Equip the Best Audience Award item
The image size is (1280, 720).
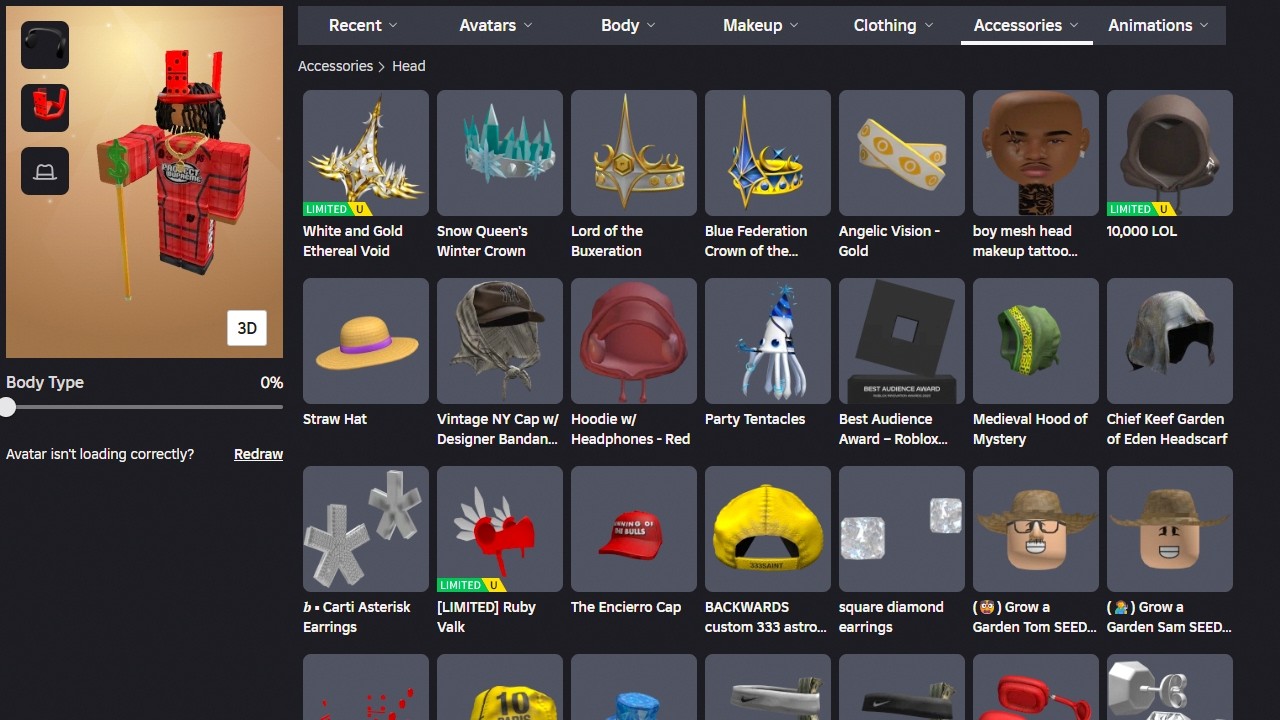coord(902,341)
